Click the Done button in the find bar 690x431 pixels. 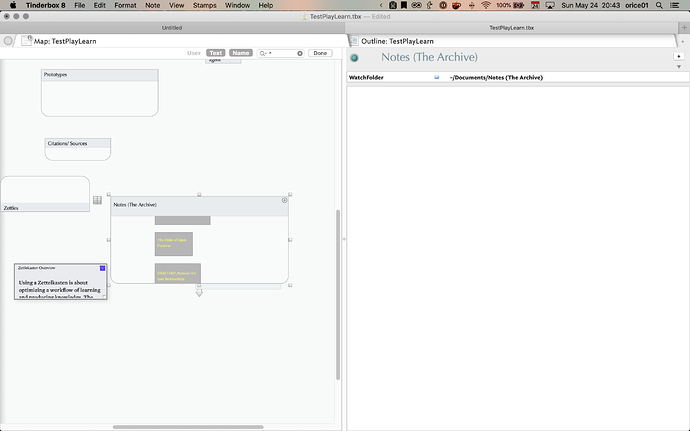[x=320, y=53]
